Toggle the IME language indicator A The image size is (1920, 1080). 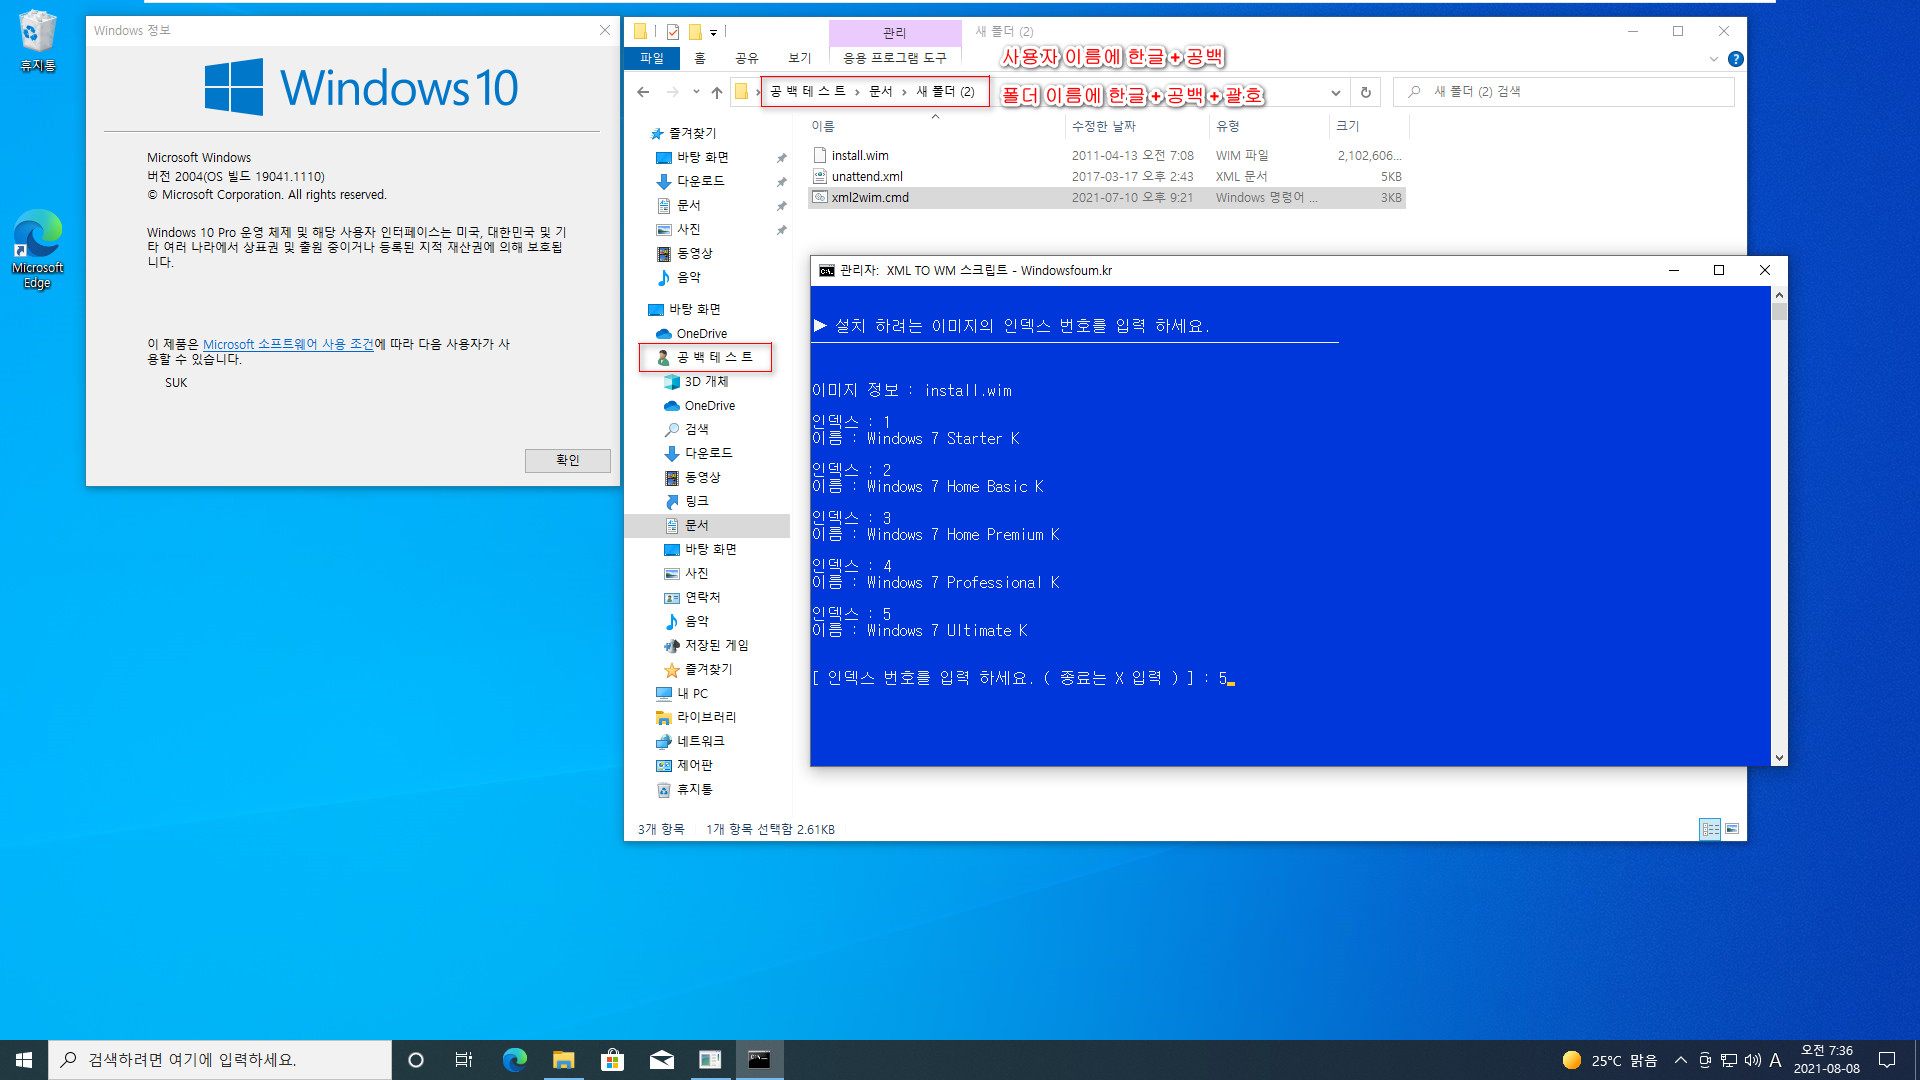click(x=1775, y=1060)
